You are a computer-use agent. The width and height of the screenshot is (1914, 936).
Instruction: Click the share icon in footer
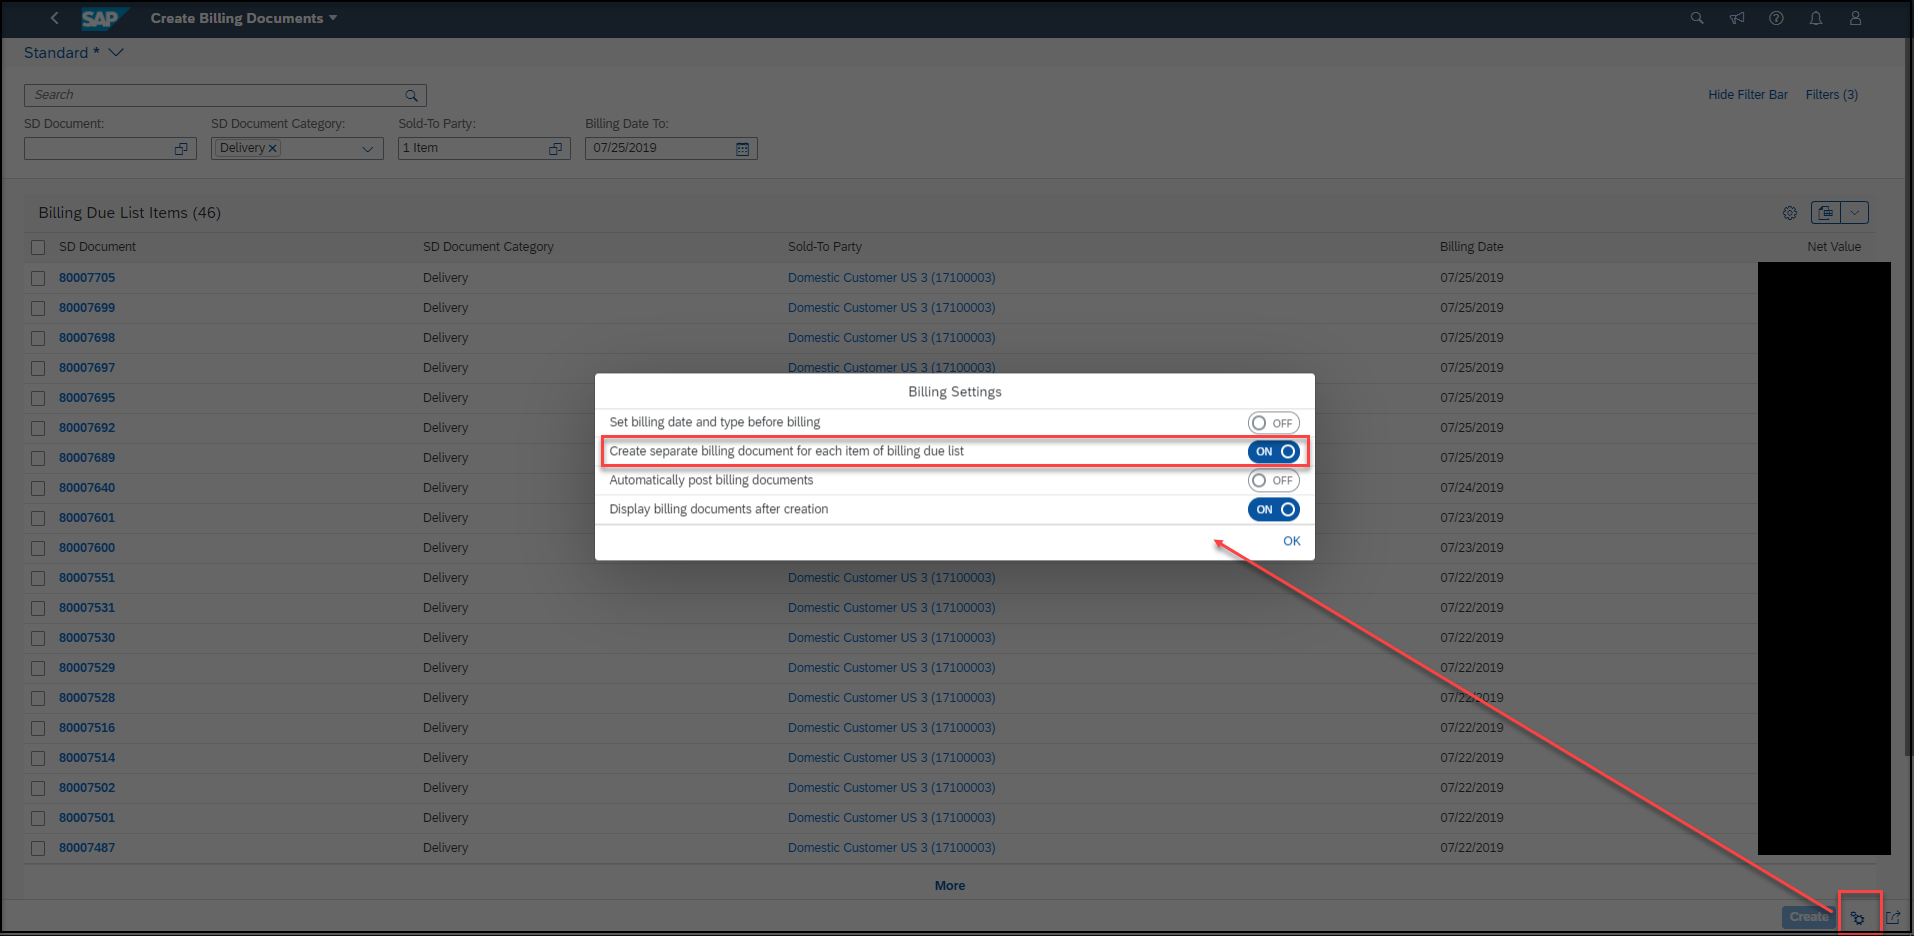[1893, 917]
